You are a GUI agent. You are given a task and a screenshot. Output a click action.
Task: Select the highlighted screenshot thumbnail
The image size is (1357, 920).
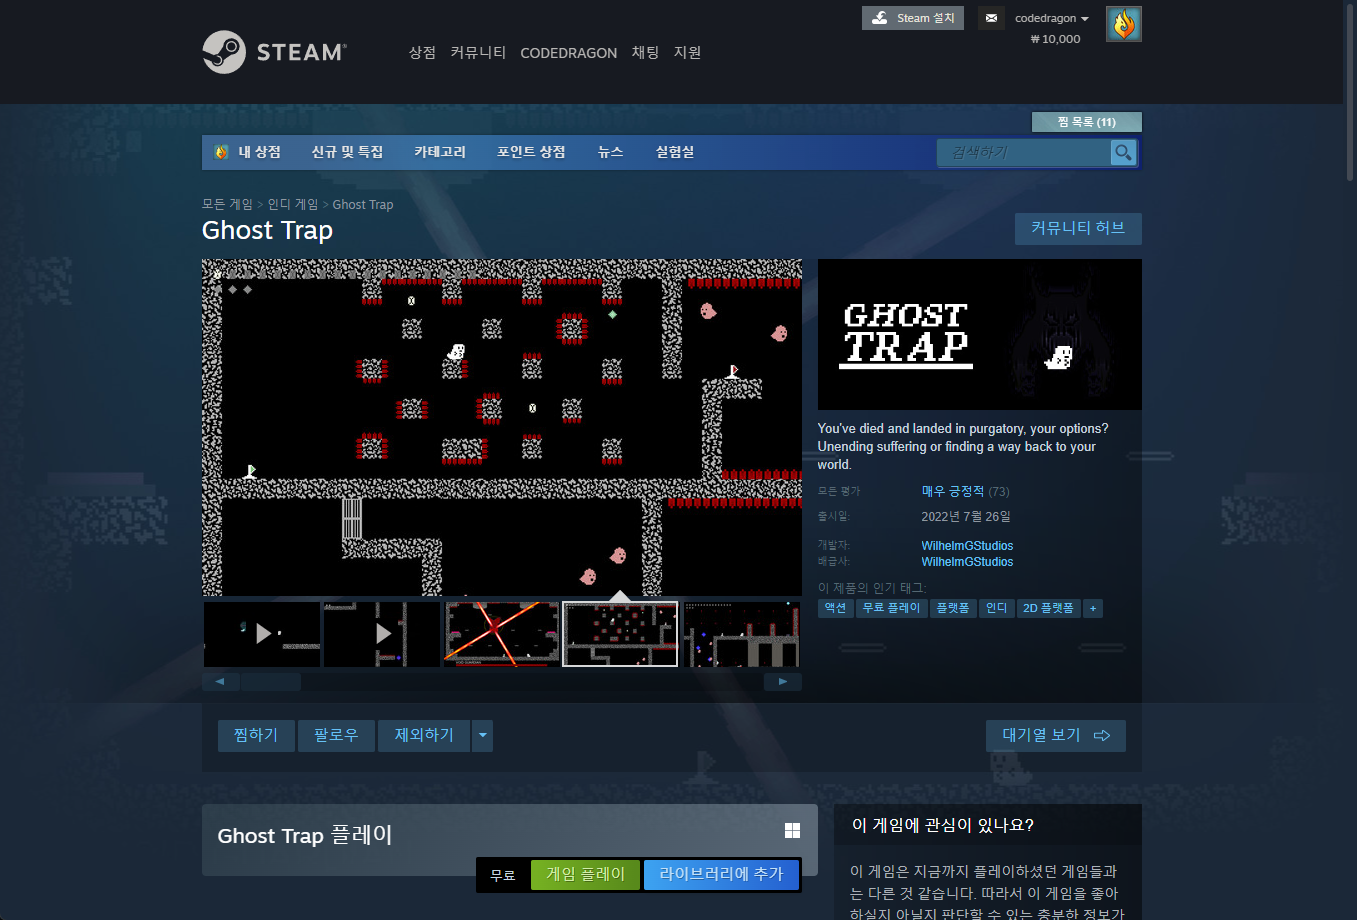tap(620, 634)
